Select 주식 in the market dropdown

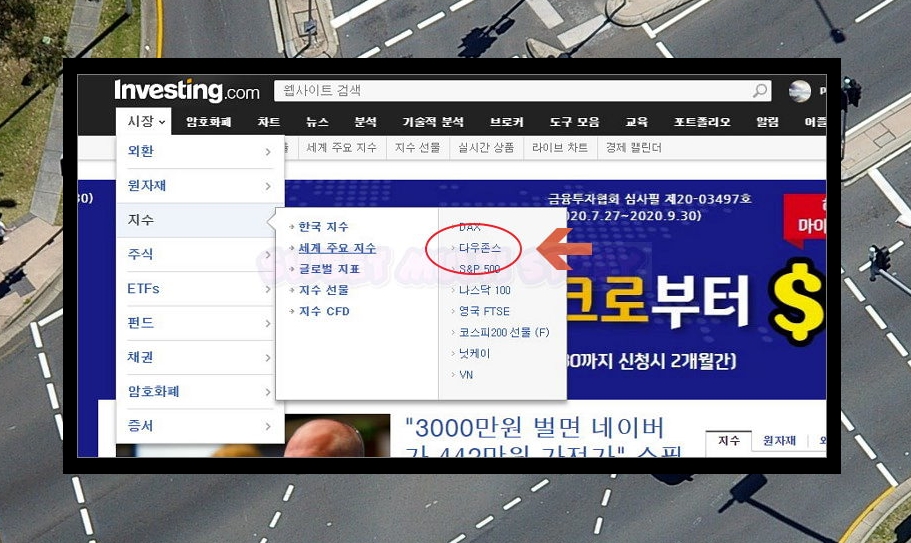pyautogui.click(x=141, y=254)
